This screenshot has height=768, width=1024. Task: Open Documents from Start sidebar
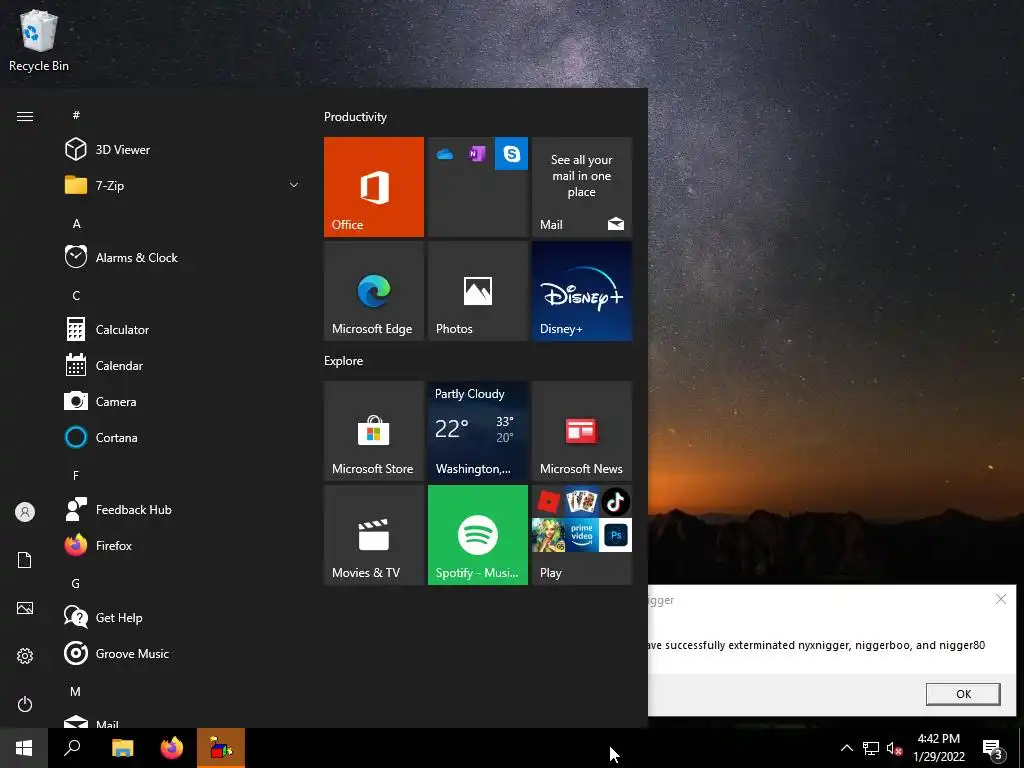(x=25, y=560)
